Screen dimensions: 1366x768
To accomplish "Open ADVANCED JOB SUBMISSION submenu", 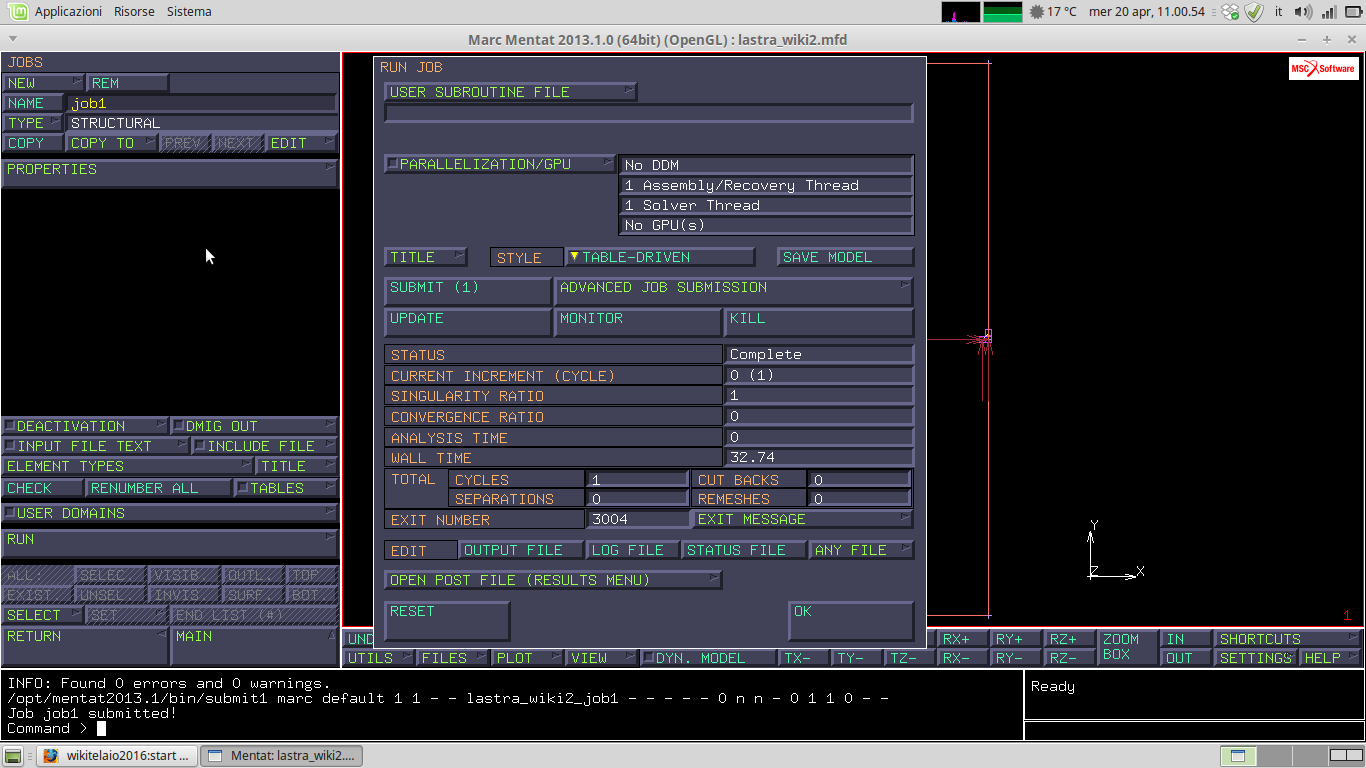I will click(x=733, y=291).
